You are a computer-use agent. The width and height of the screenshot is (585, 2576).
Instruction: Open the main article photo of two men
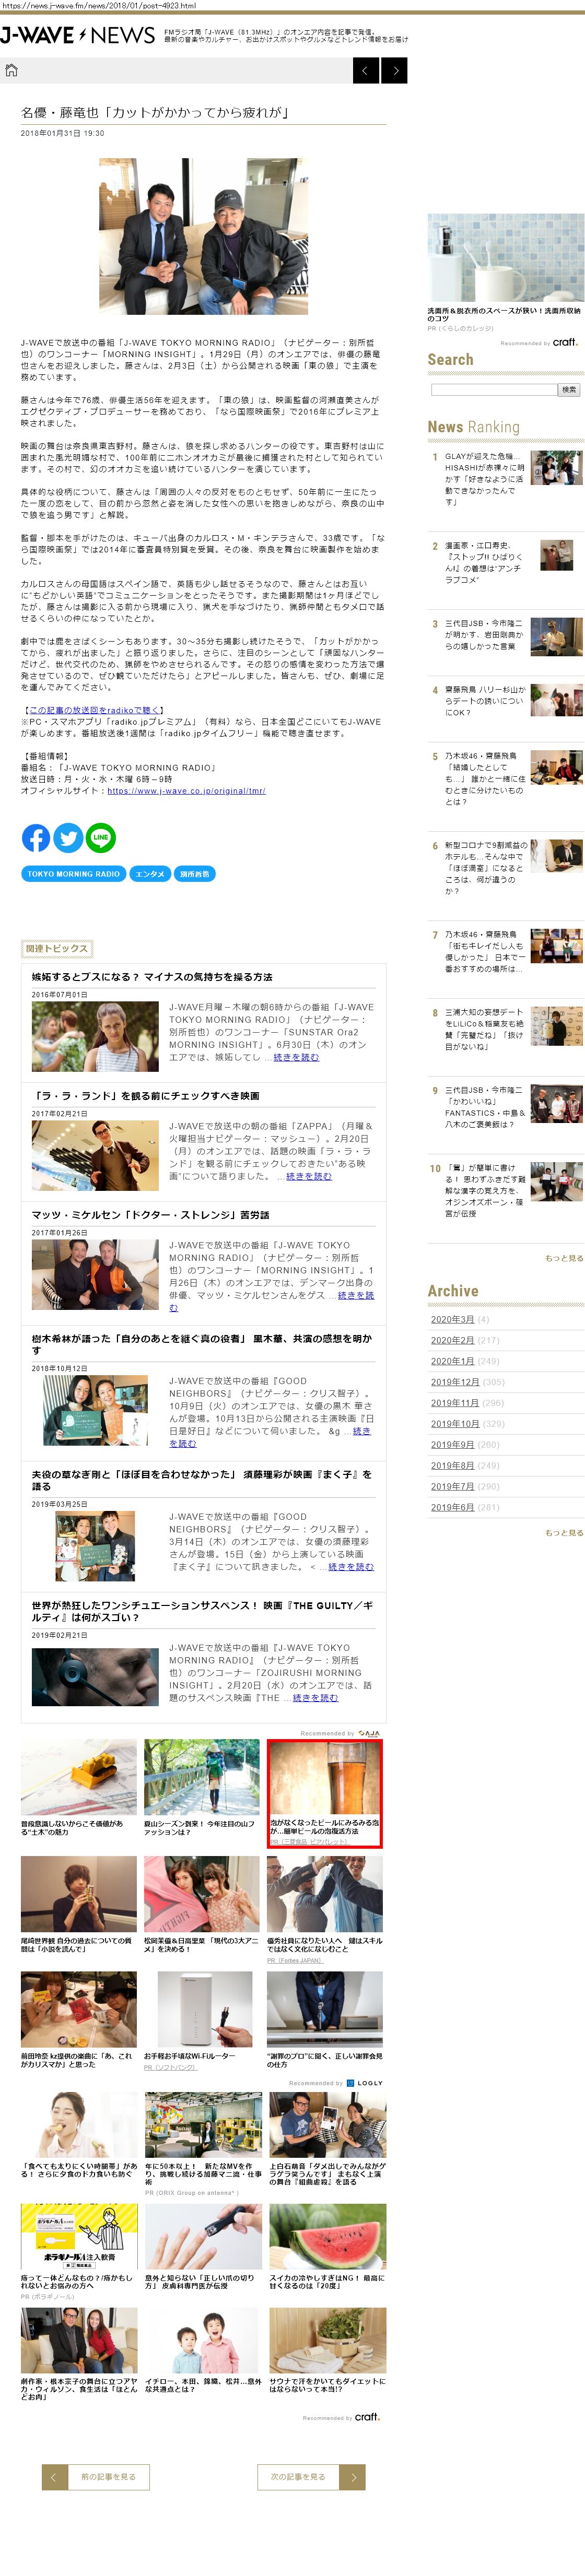(x=203, y=236)
